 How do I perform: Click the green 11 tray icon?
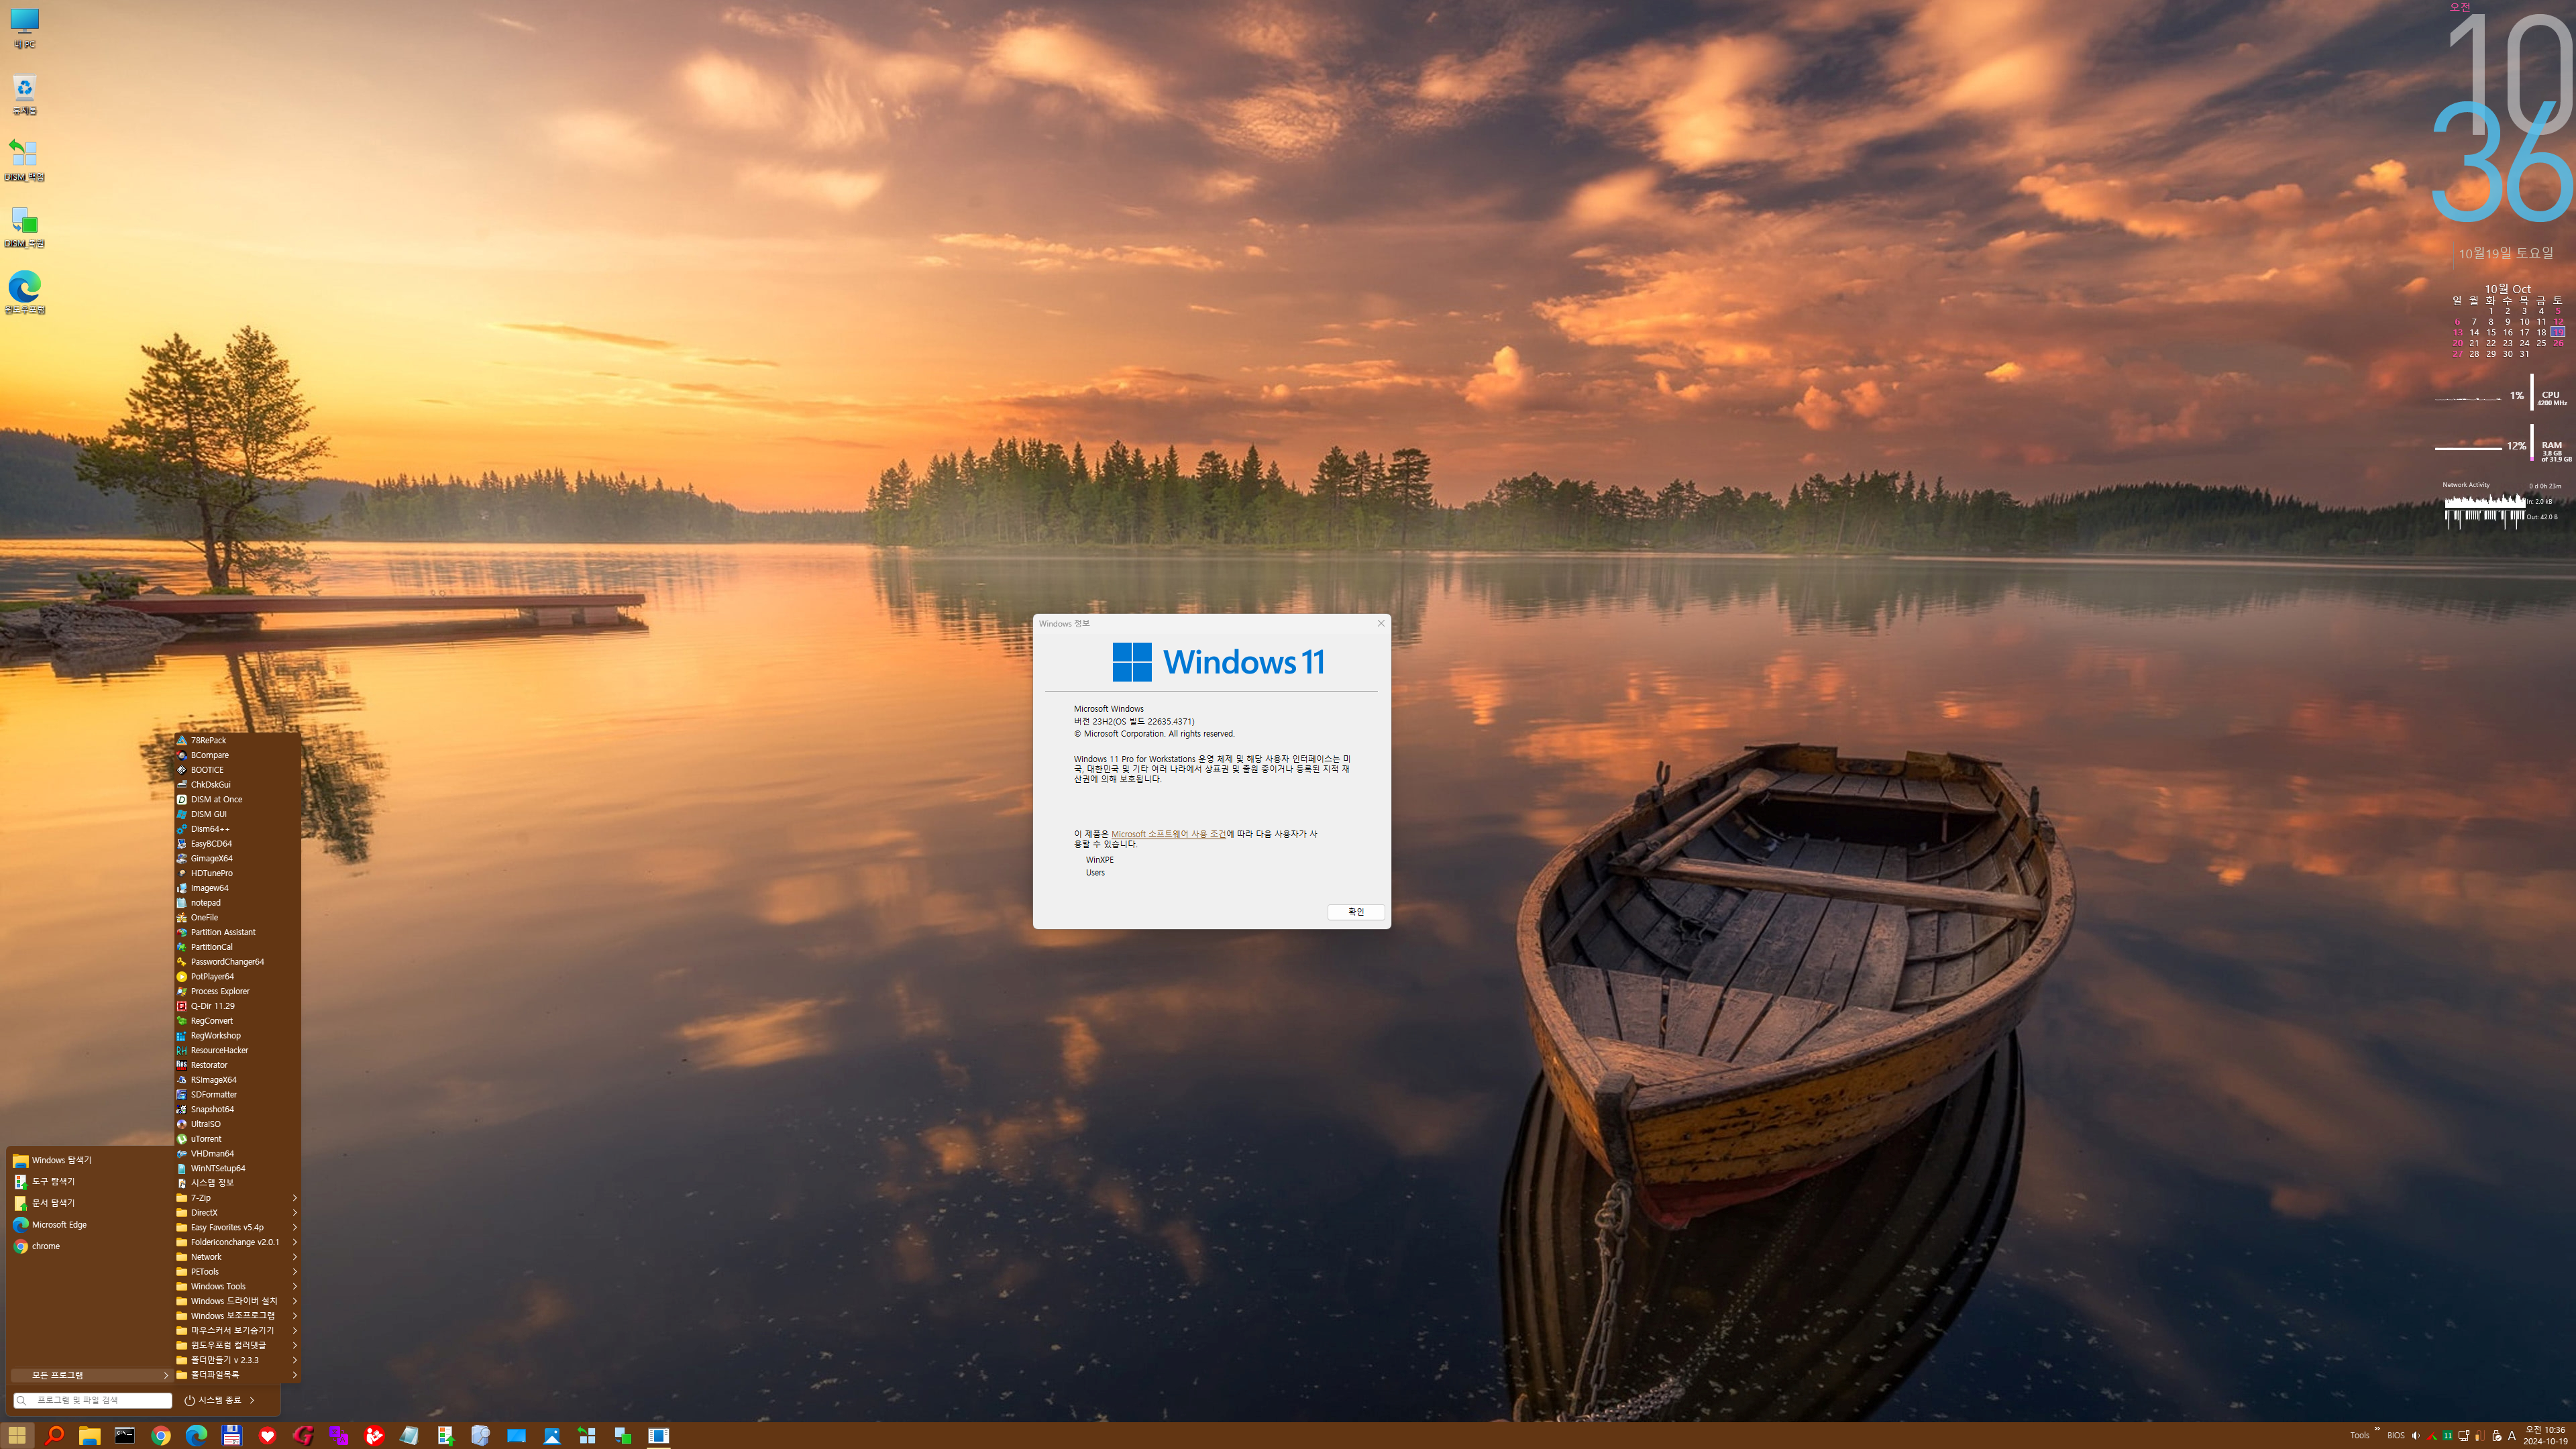click(2447, 1436)
